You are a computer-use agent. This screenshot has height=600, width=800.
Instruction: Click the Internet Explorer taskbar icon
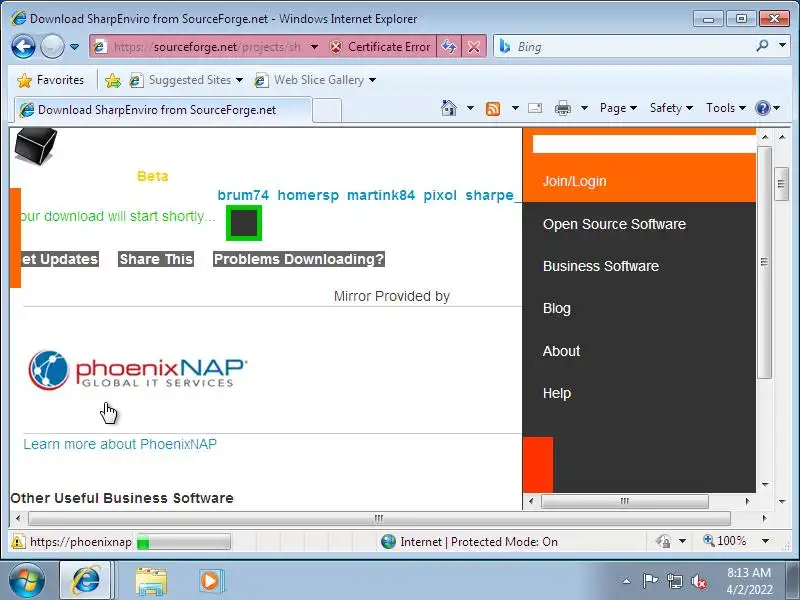[86, 581]
